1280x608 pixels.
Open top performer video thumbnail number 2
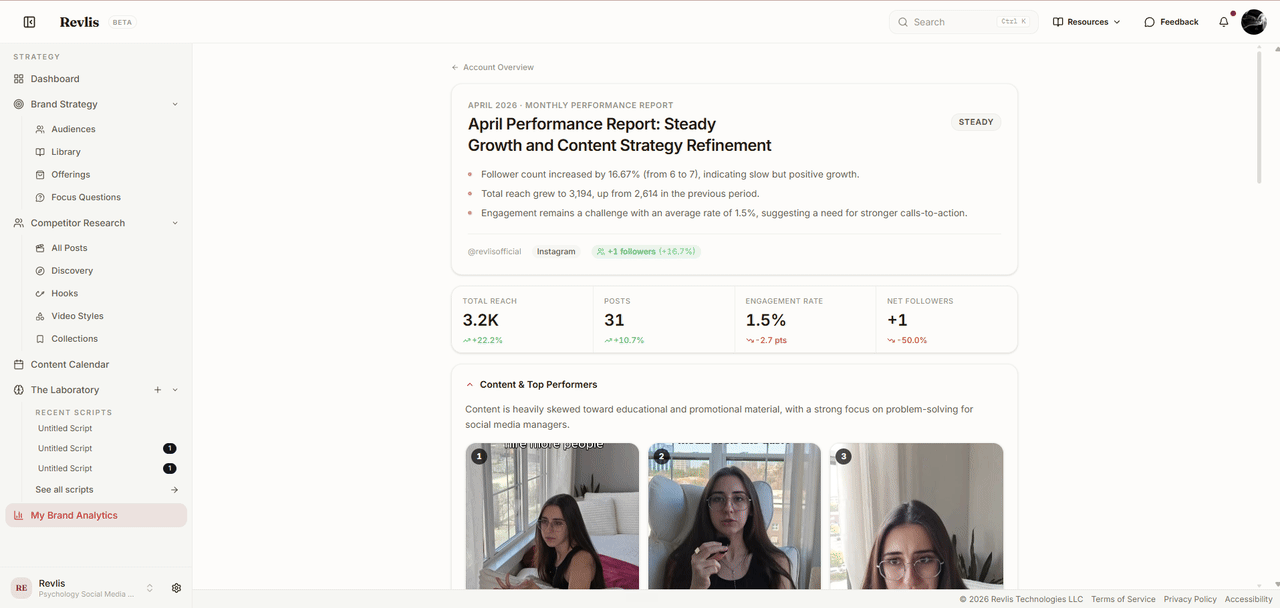coord(734,516)
